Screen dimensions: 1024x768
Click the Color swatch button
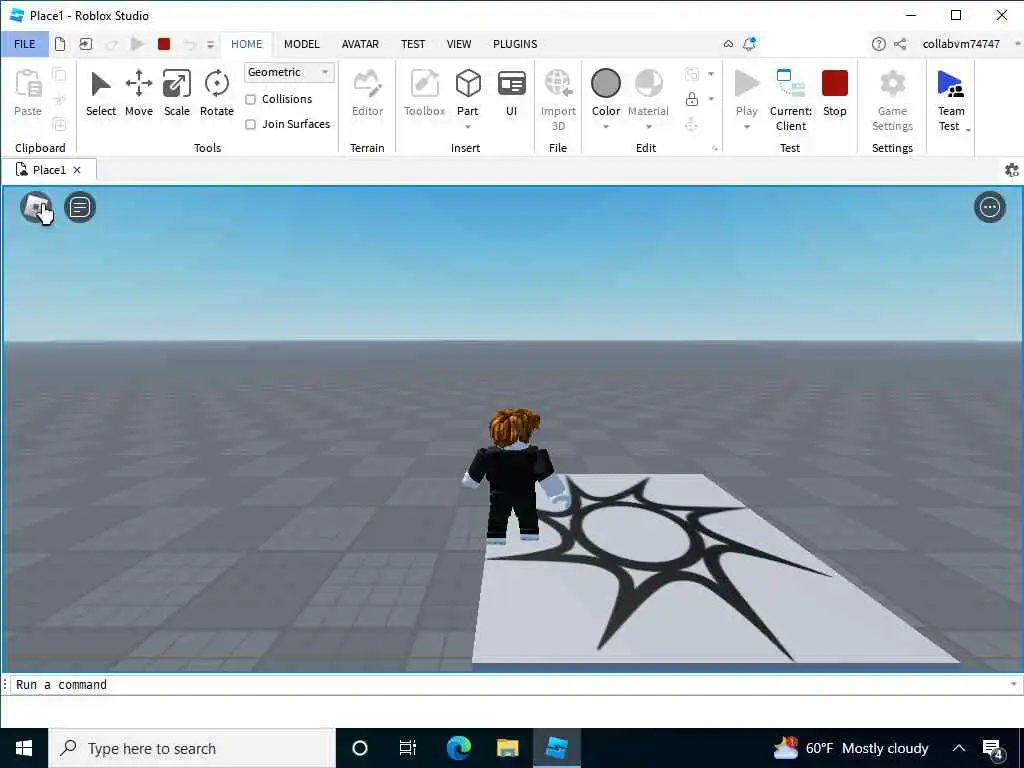click(605, 93)
